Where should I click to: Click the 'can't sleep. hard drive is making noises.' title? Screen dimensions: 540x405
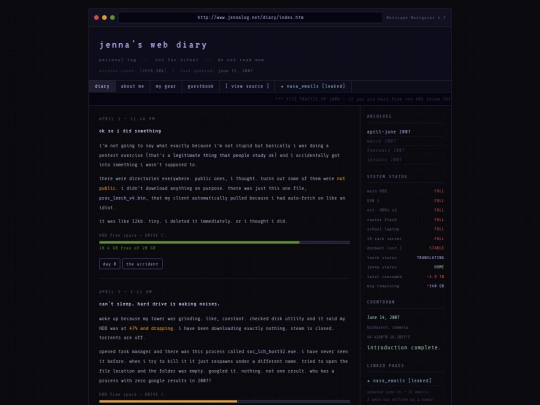[159, 304]
